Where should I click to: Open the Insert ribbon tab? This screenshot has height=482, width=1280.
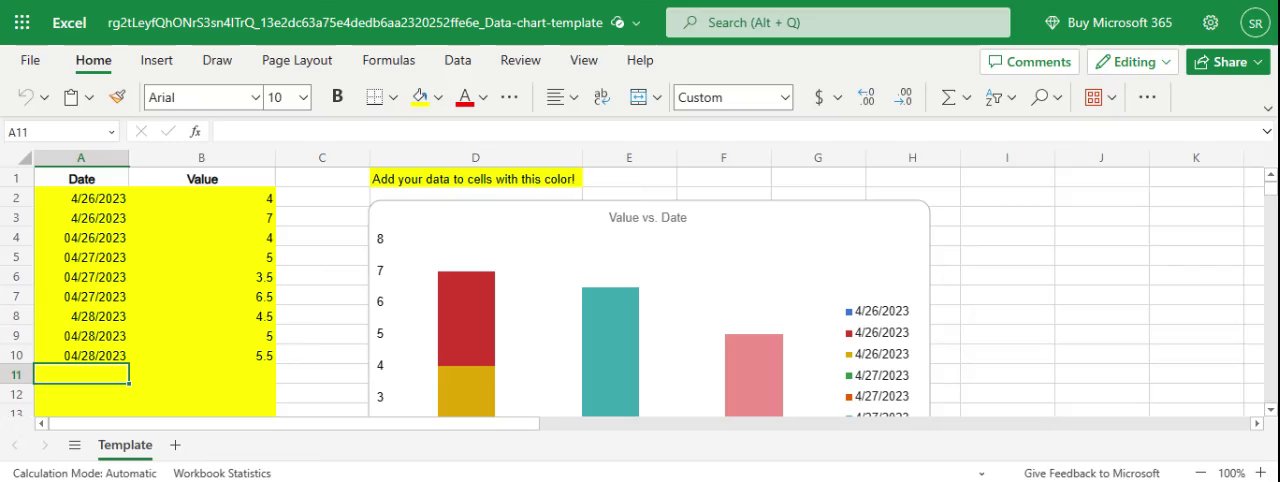(x=156, y=60)
